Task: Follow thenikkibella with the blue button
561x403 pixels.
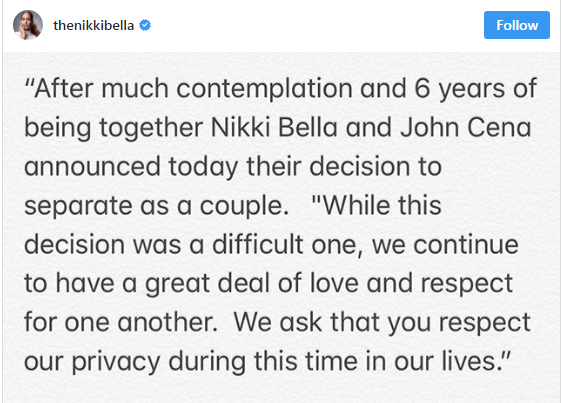Action: [517, 25]
